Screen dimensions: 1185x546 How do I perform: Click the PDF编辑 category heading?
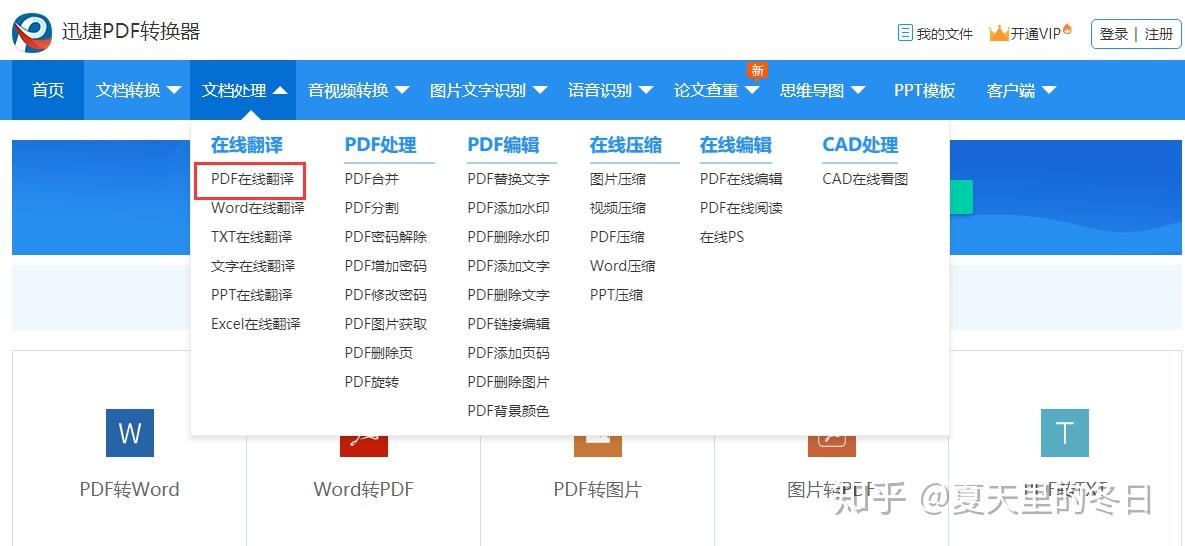503,144
